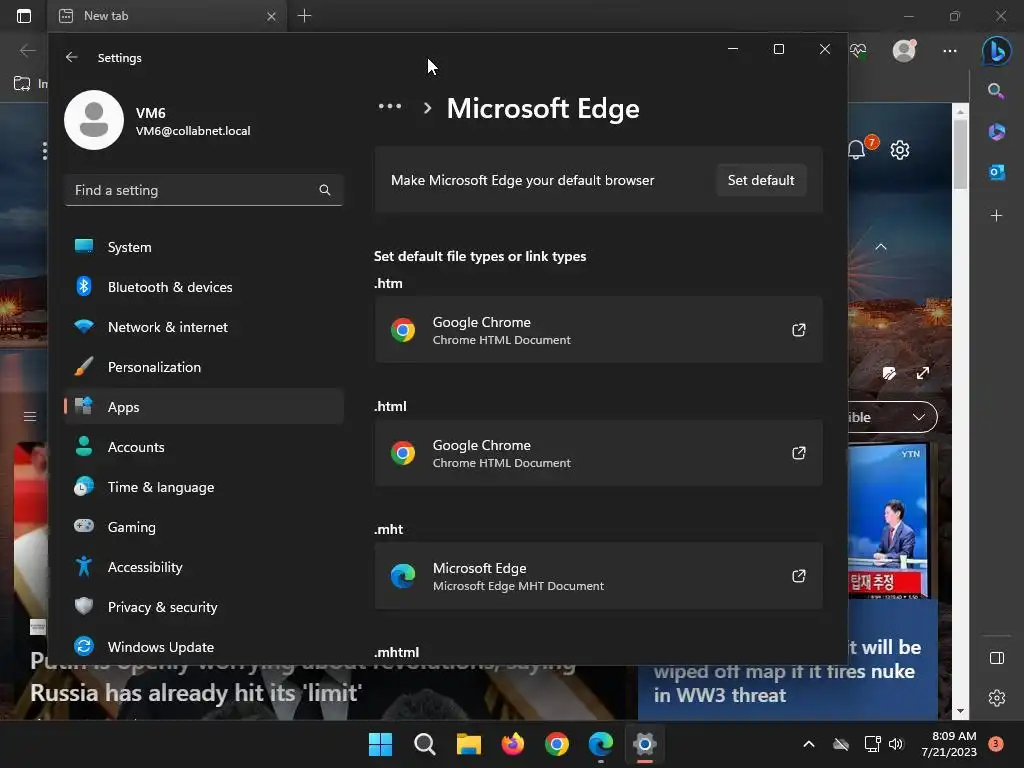Open Edge browser essentials heart icon

pyautogui.click(x=858, y=51)
